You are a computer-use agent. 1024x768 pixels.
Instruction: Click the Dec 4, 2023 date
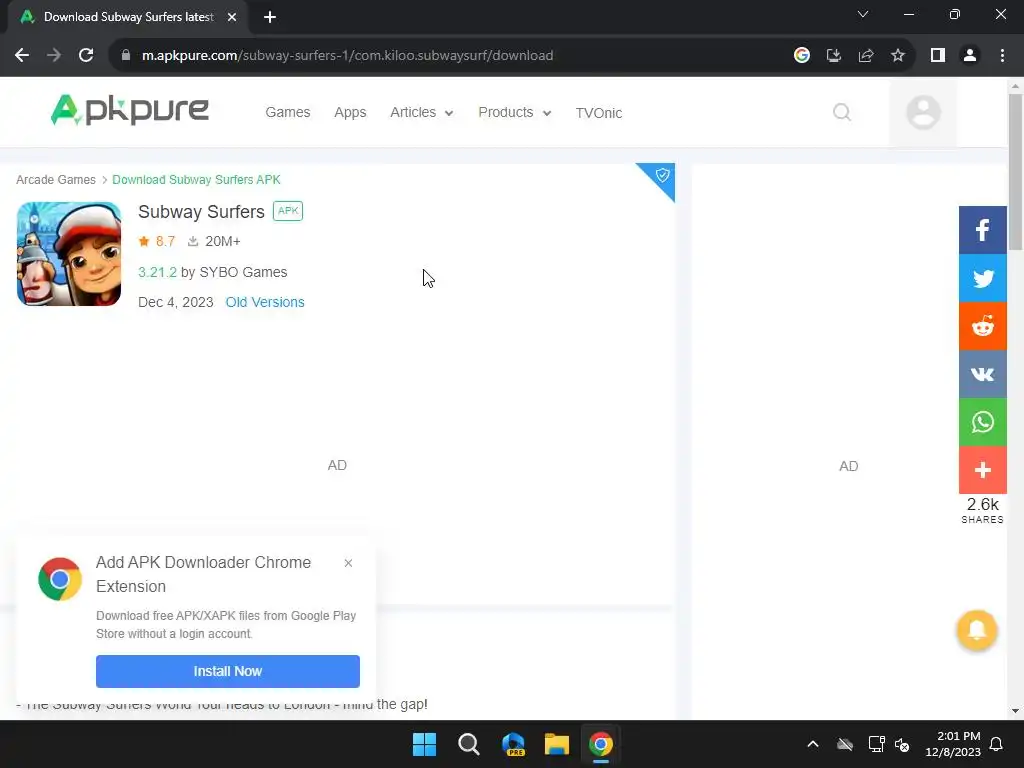[176, 302]
